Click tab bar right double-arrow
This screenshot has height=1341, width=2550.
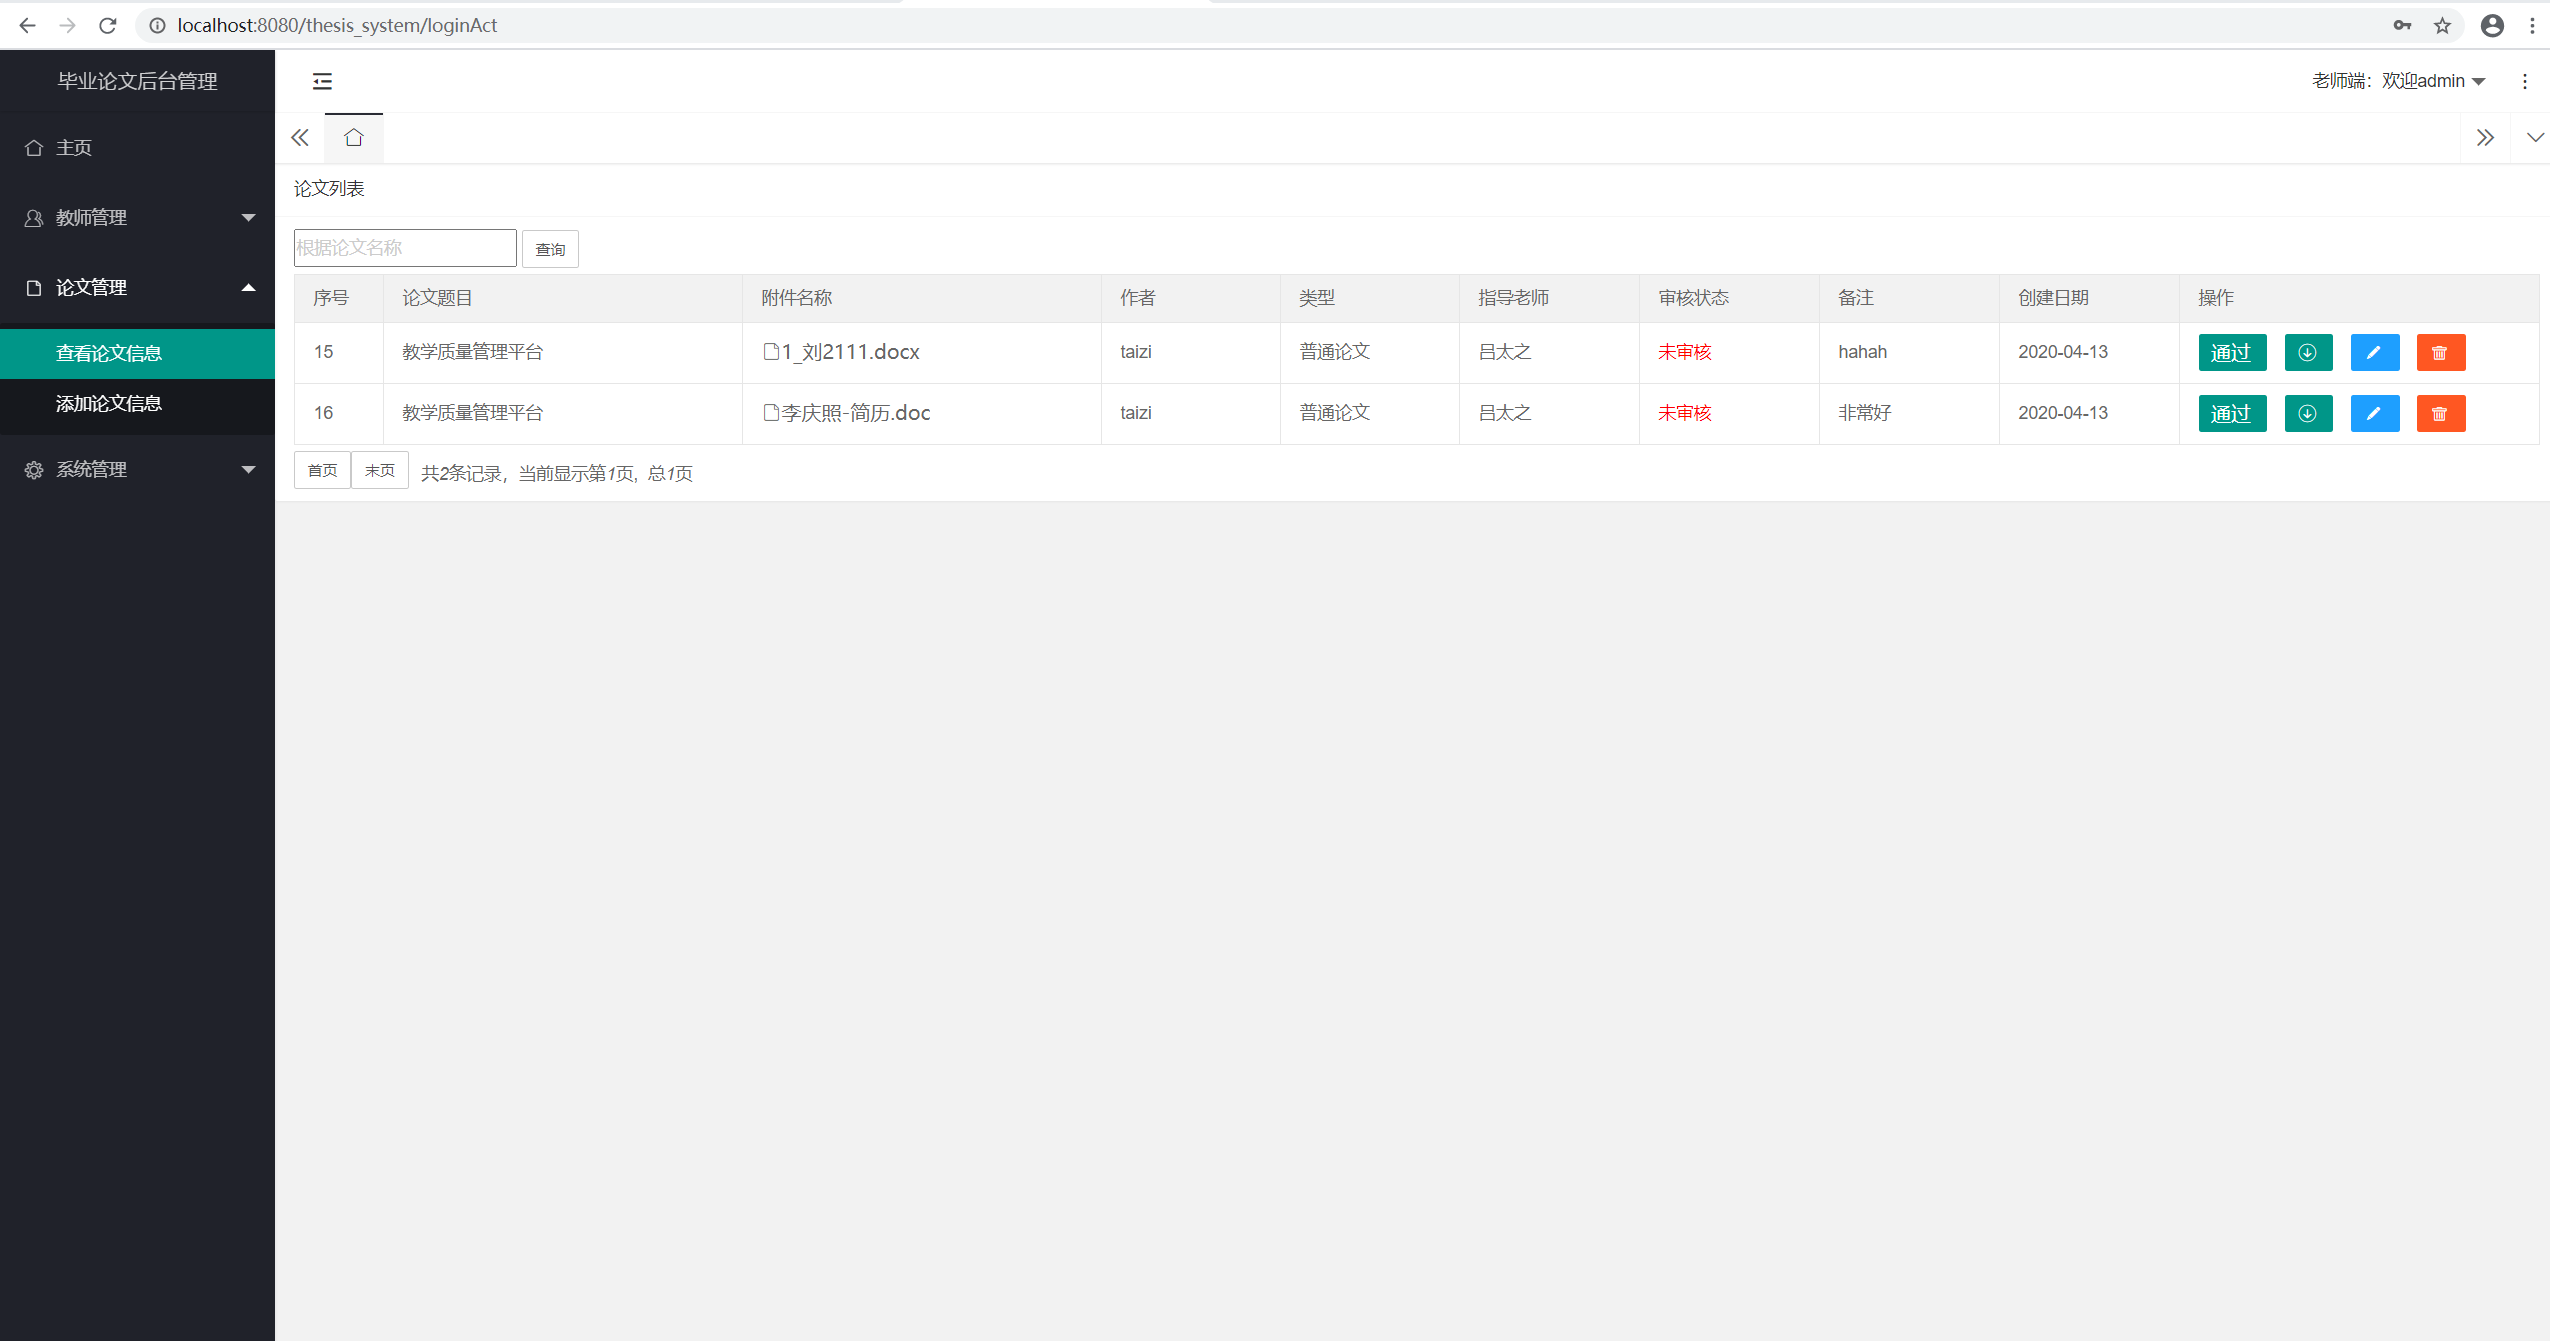coord(2485,138)
